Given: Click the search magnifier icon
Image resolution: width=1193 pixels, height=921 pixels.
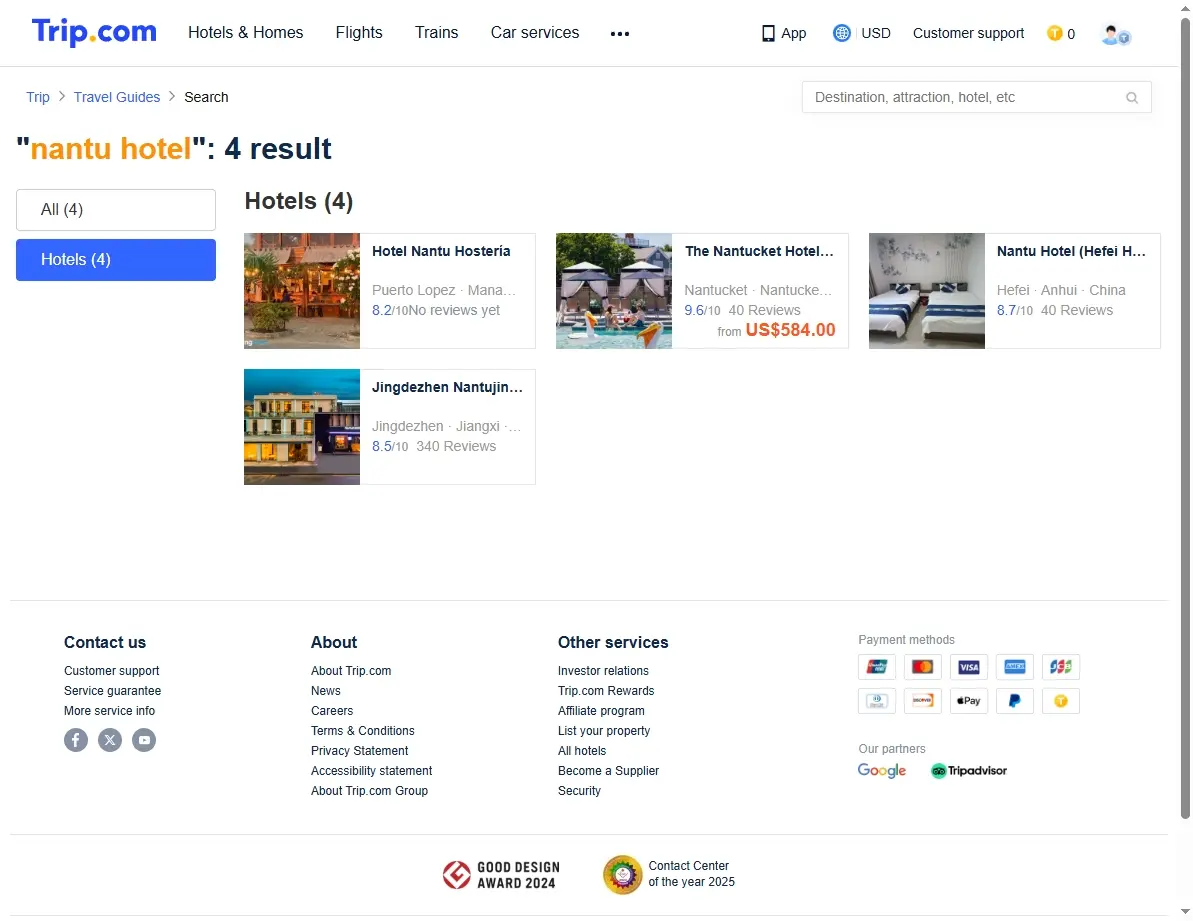Looking at the screenshot, I should pos(1132,97).
